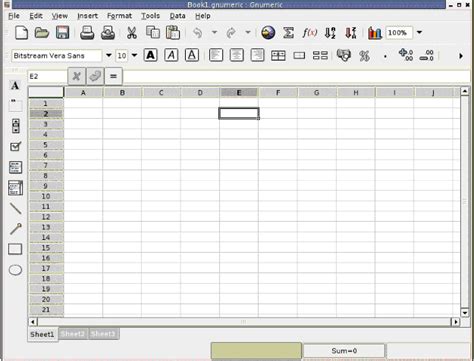Switch to Sheet3 tab

tap(103, 334)
